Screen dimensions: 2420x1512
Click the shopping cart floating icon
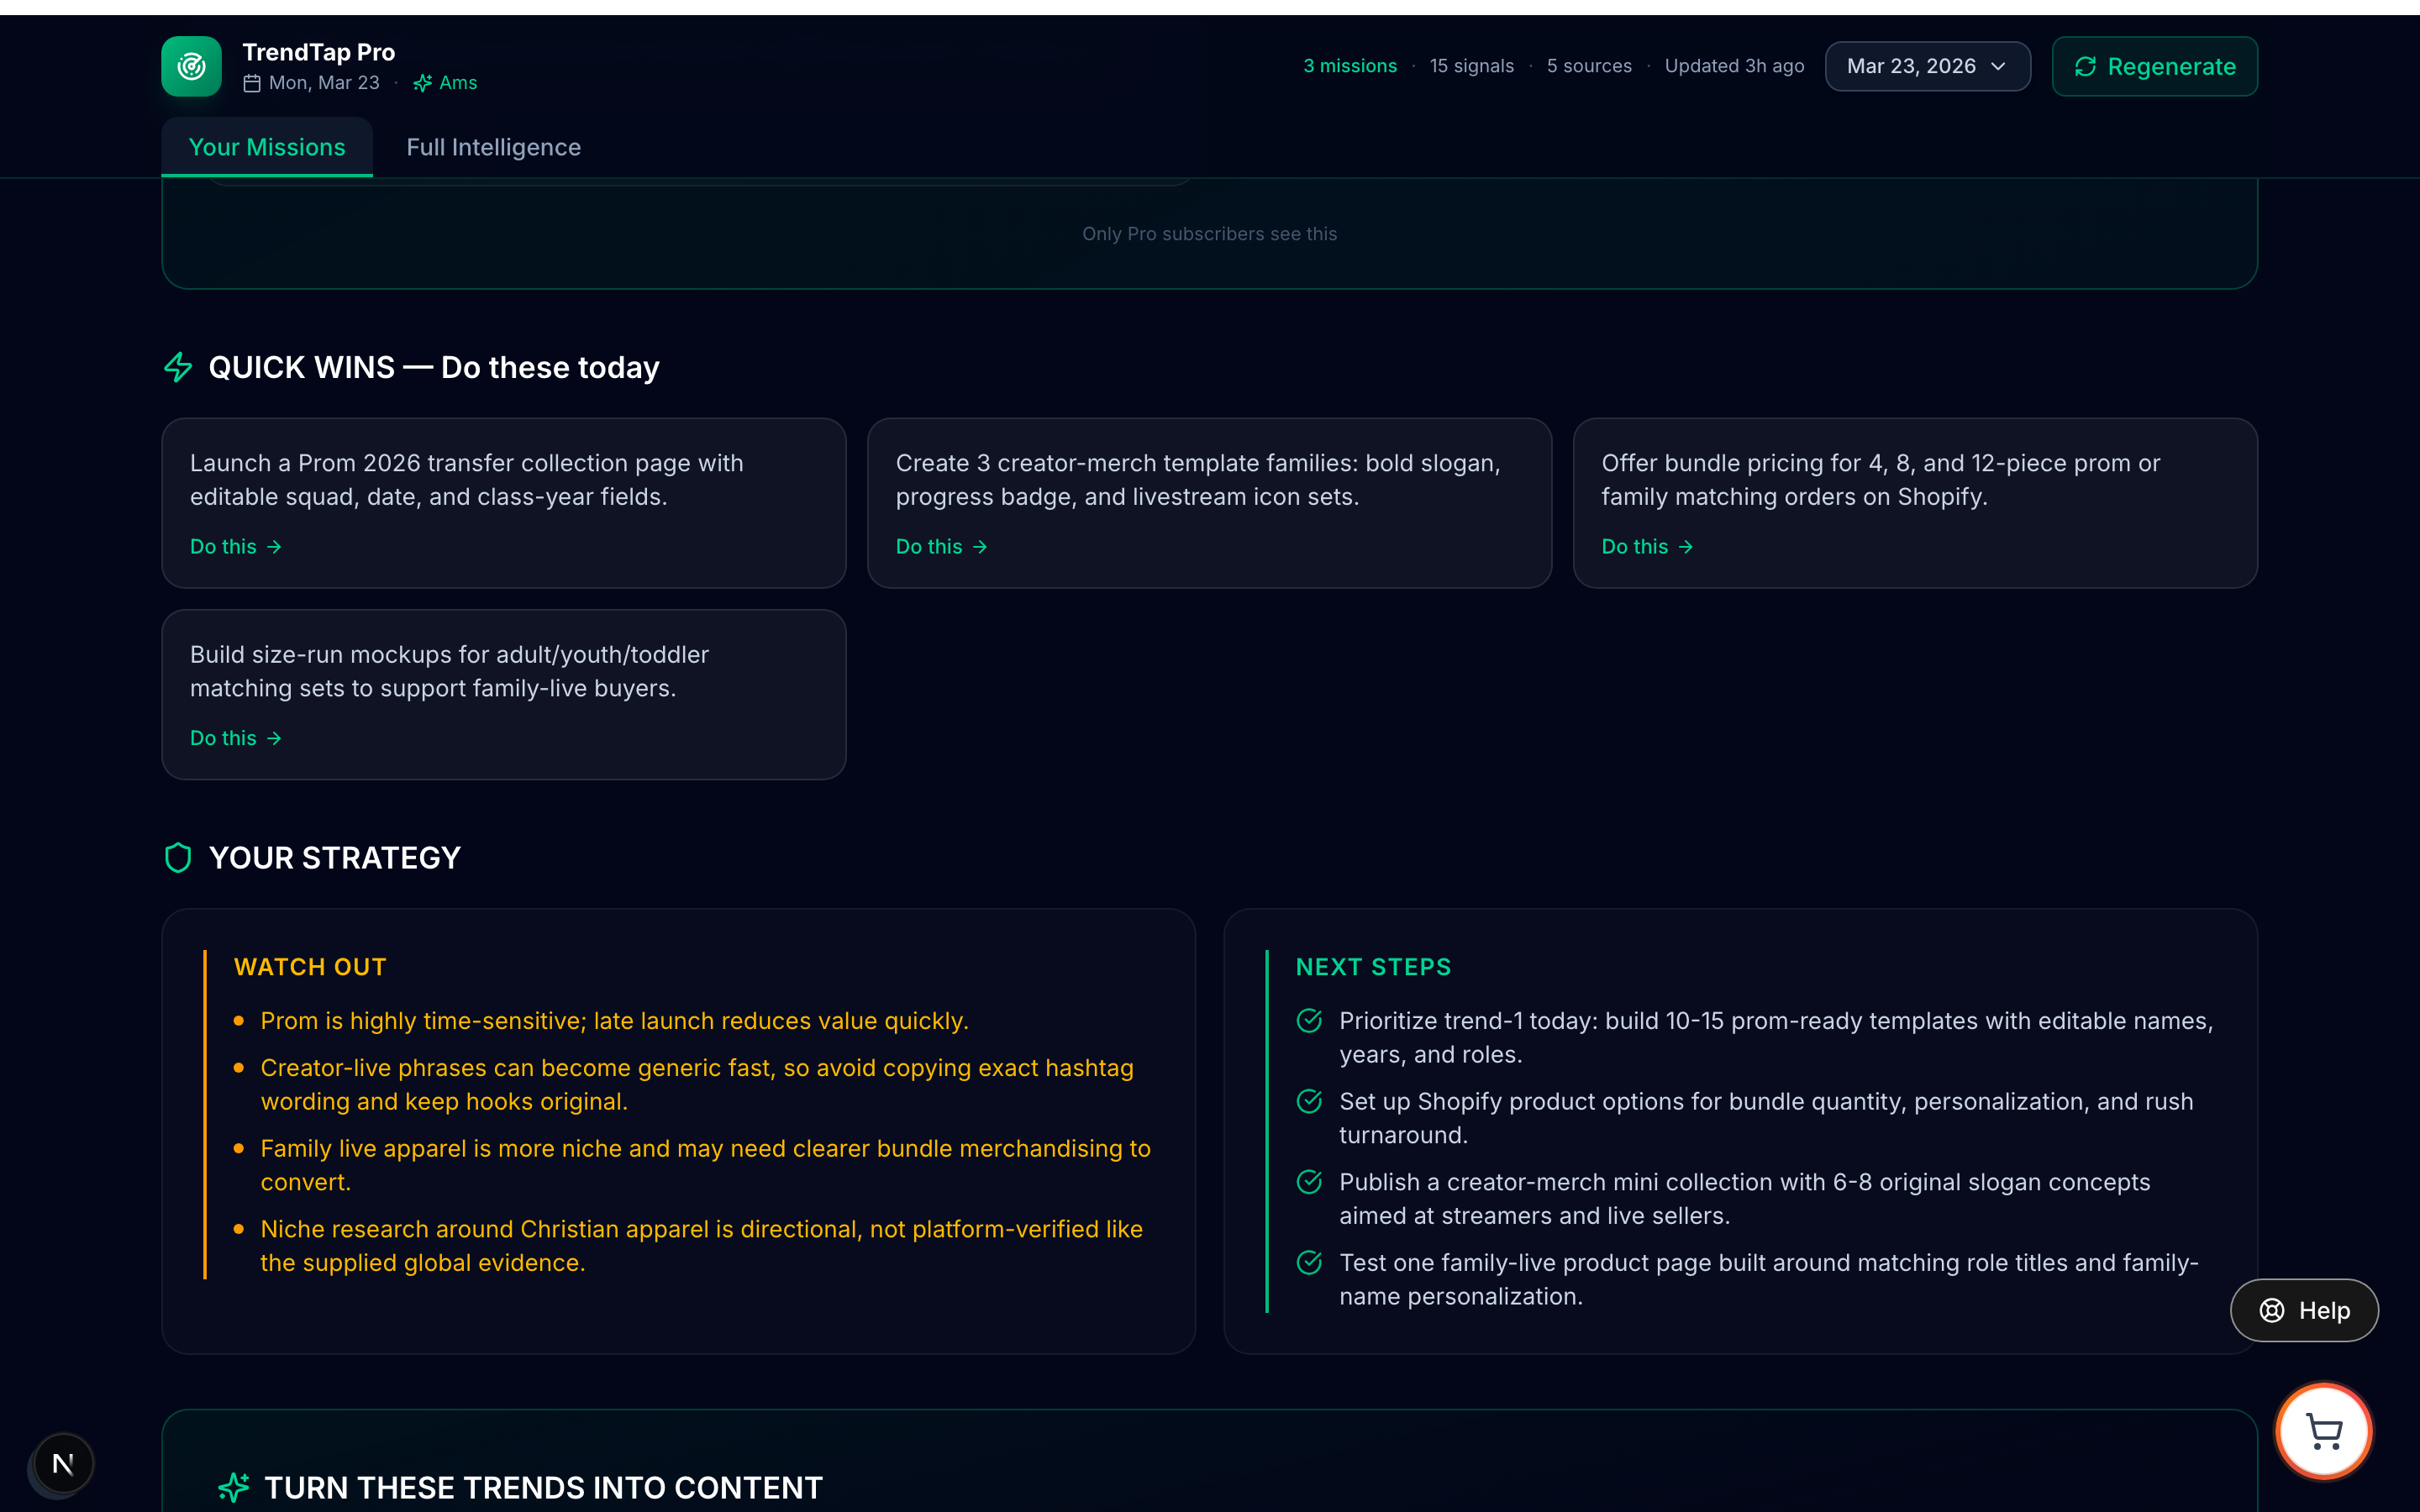2324,1431
